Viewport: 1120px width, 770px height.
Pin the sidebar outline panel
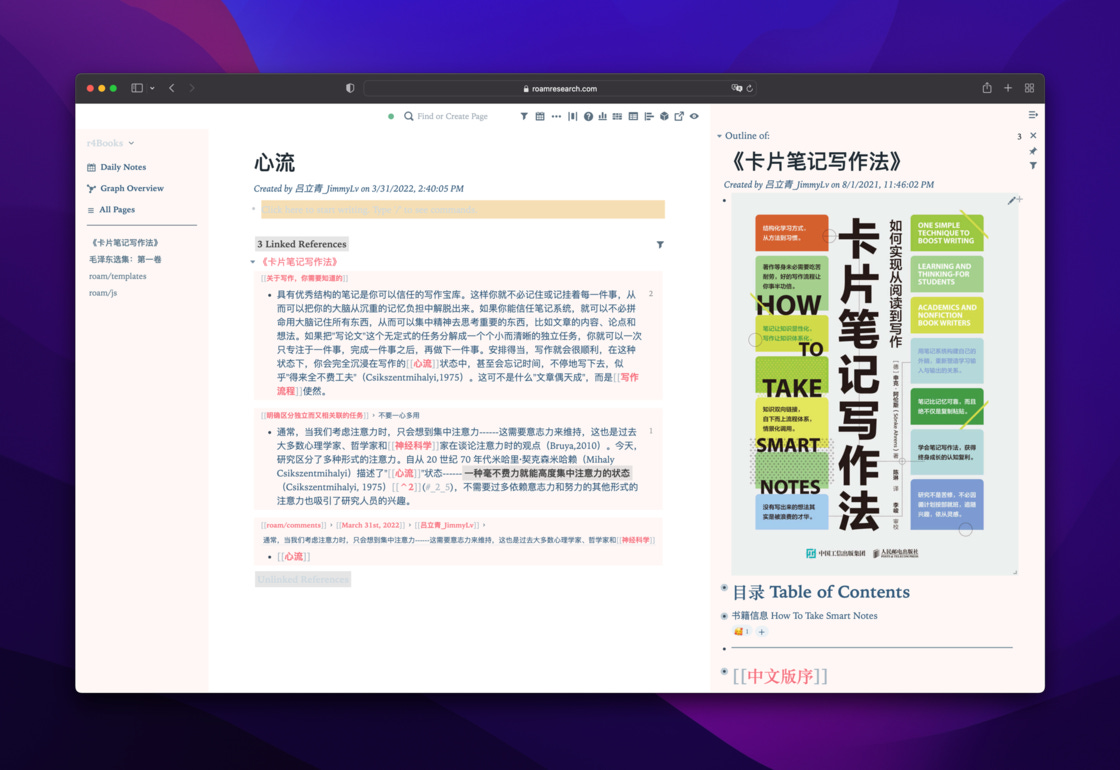[x=1033, y=151]
